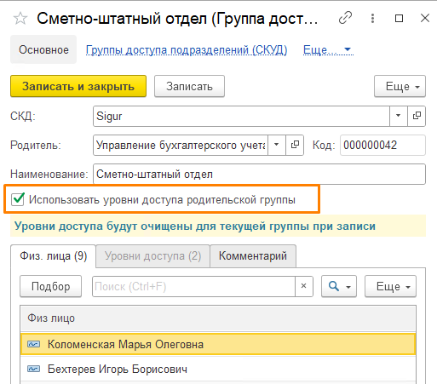The width and height of the screenshot is (437, 384).
Task: Click the Записать button
Action: (189, 86)
